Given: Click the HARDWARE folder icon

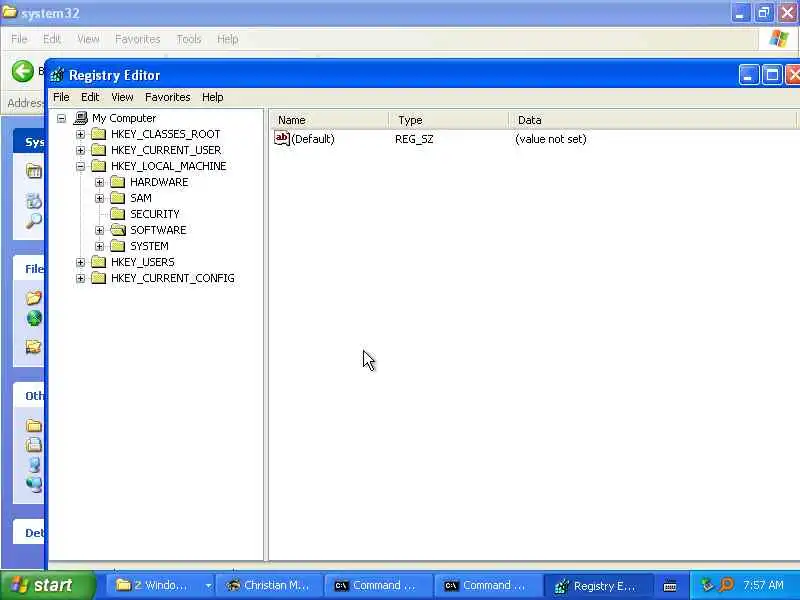Looking at the screenshot, I should [x=117, y=182].
